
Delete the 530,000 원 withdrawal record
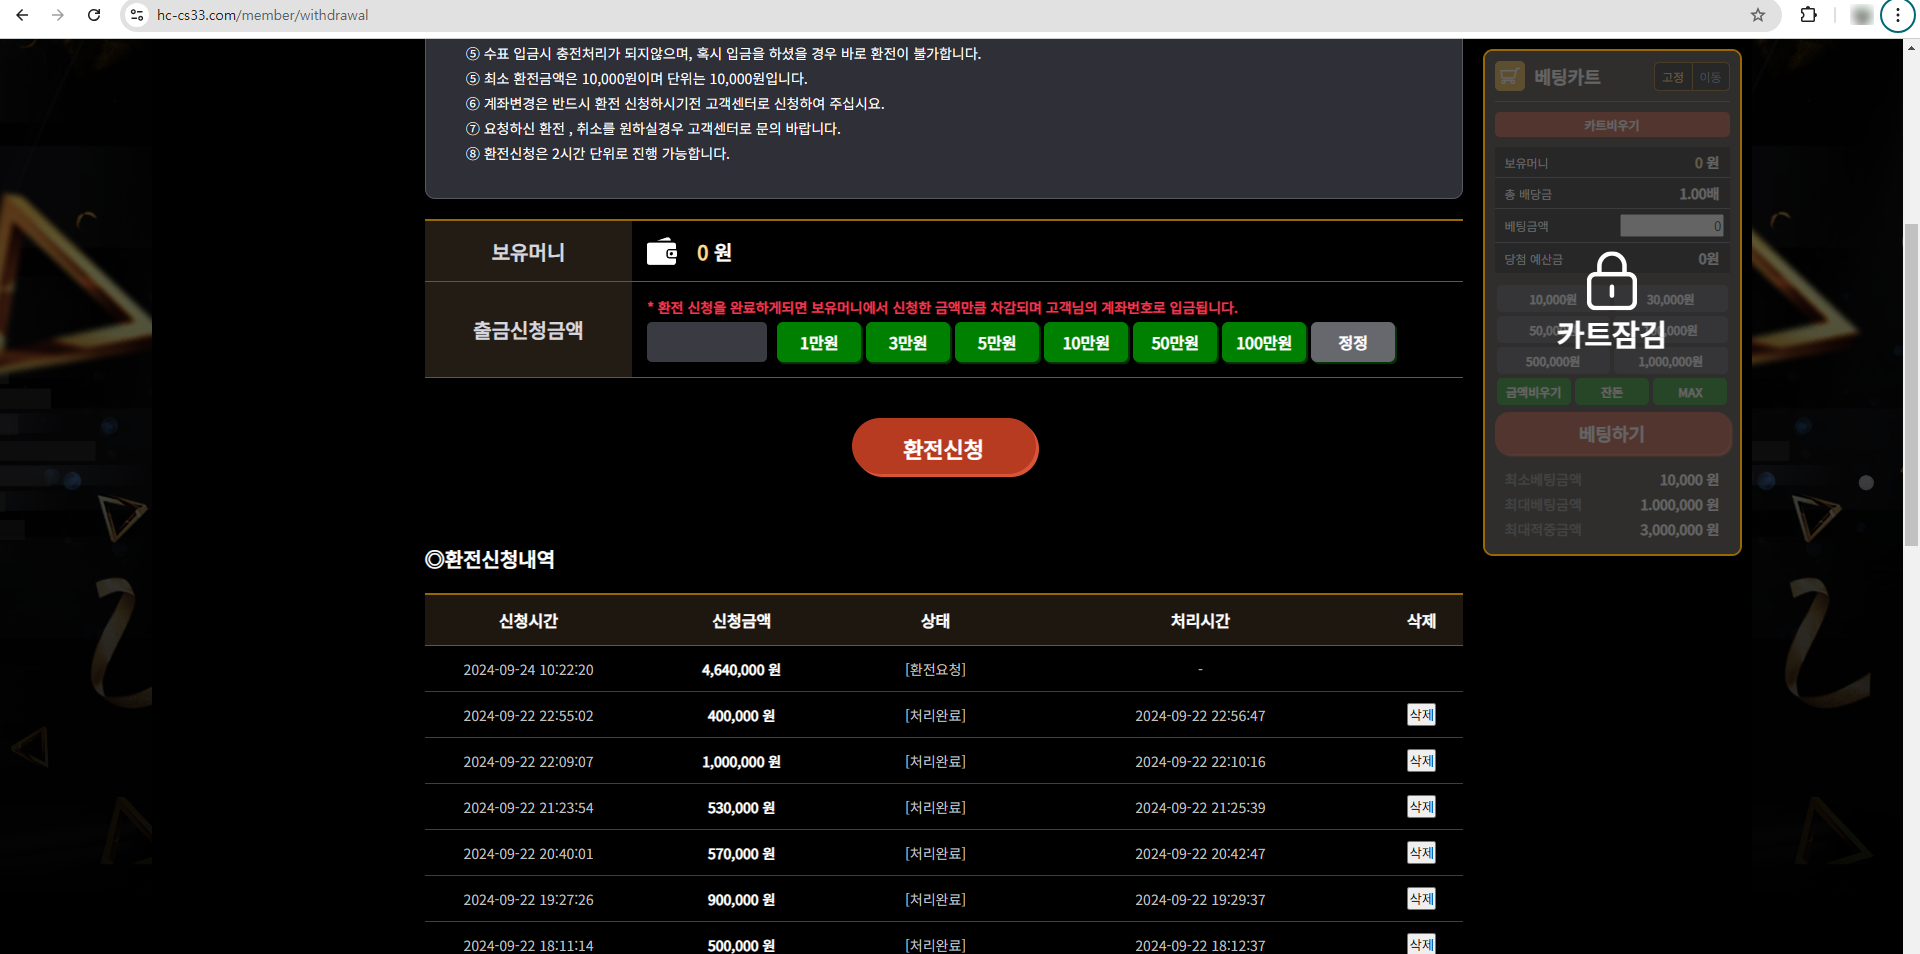click(1421, 807)
